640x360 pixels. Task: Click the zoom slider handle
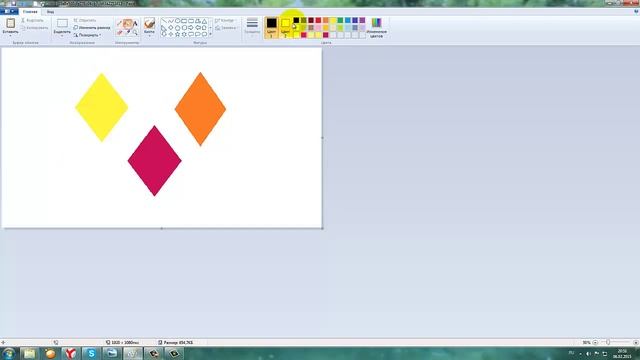(x=608, y=342)
